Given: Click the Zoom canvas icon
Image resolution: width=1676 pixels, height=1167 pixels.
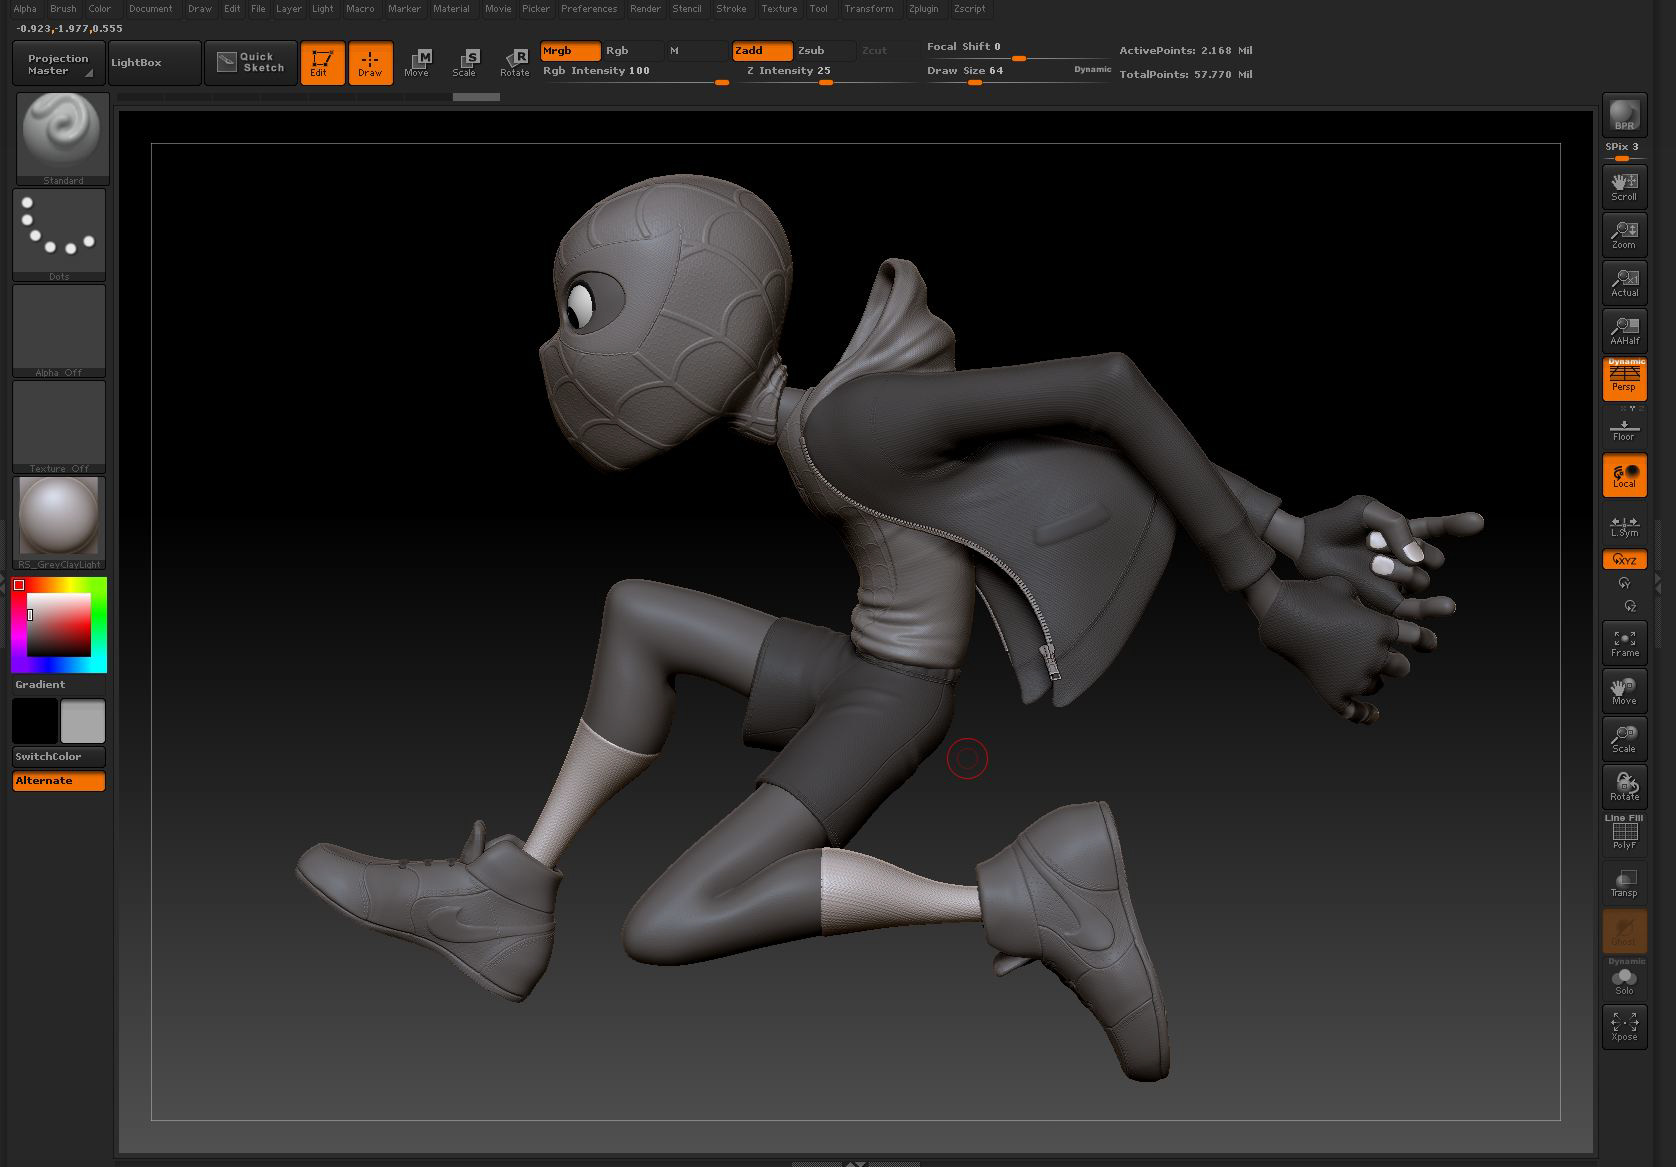Looking at the screenshot, I should pos(1624,234).
